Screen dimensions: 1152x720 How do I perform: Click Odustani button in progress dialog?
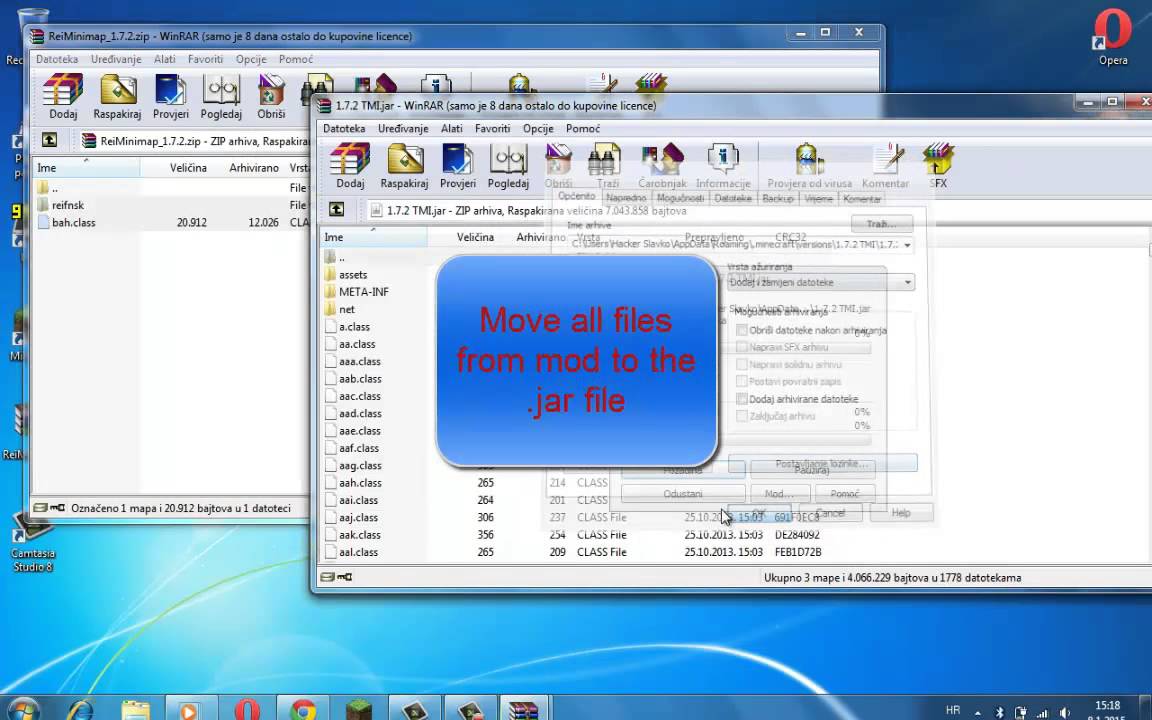[x=683, y=494]
